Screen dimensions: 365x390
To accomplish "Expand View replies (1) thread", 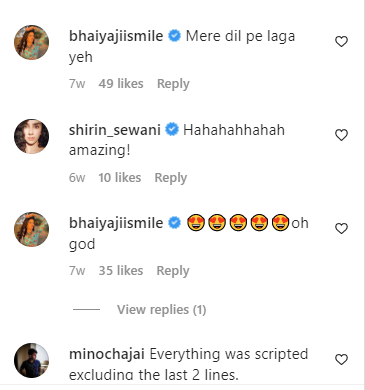I will coord(161,310).
